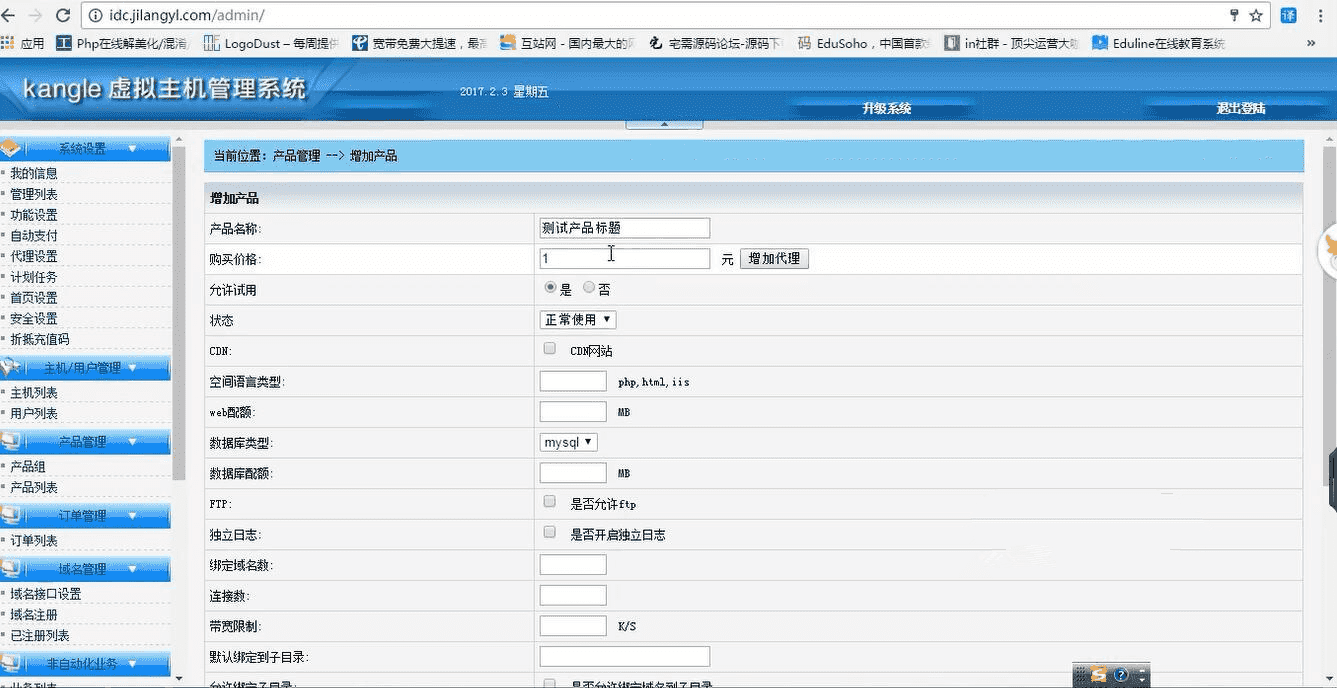This screenshot has height=688, width=1337.
Task: Go to 主机列表 in the sidebar
Action: point(34,393)
